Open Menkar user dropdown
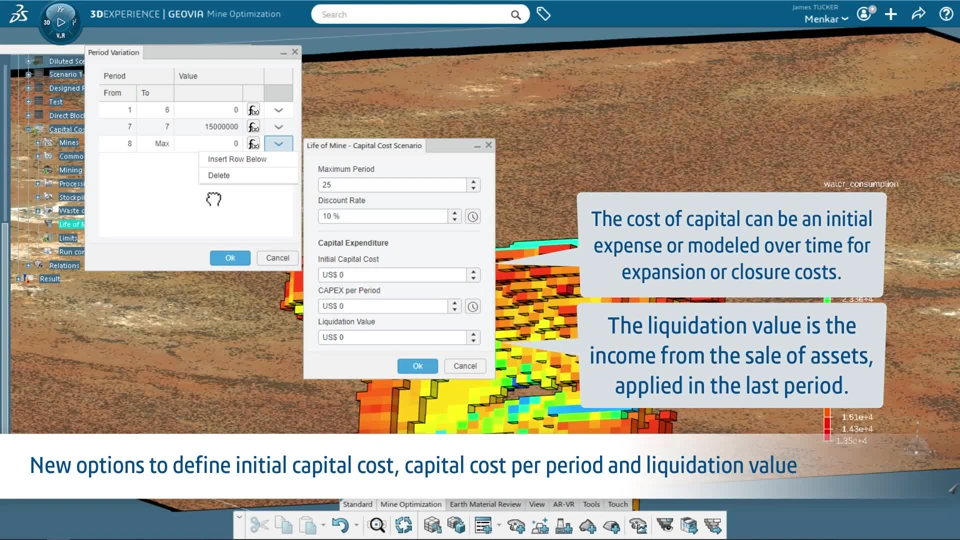The width and height of the screenshot is (960, 540). point(826,19)
